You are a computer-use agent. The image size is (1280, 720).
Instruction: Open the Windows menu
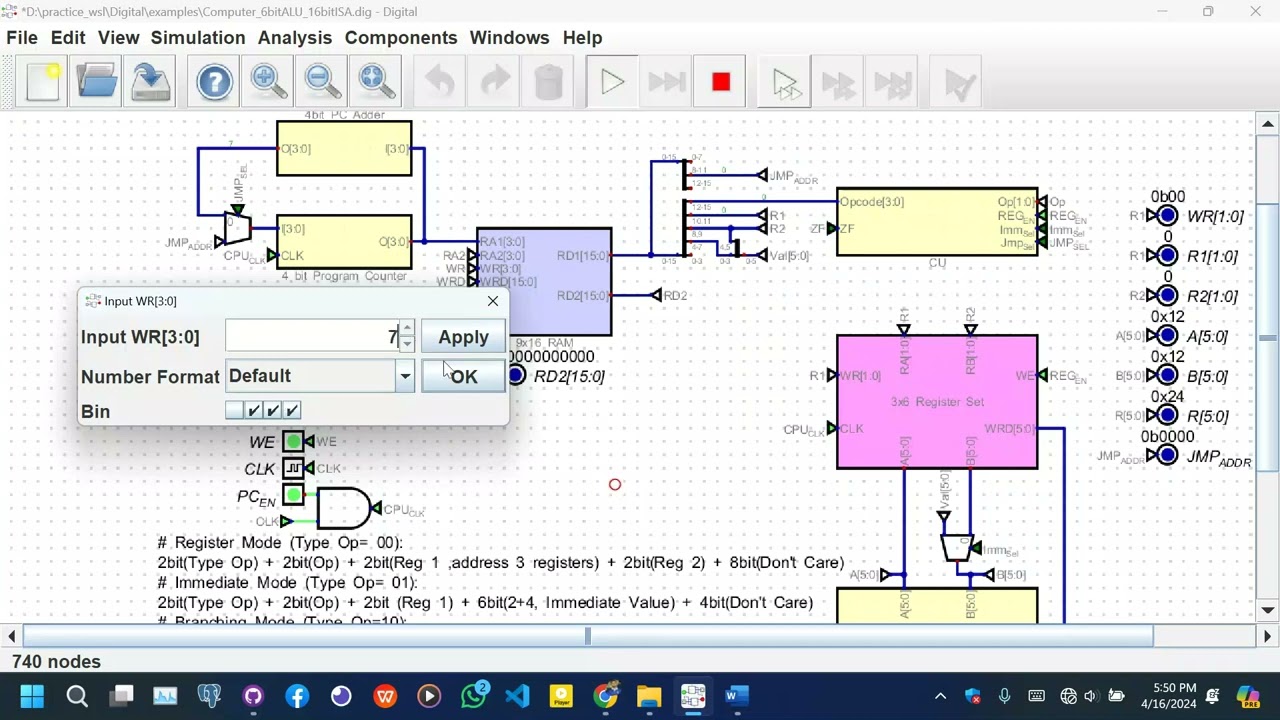[x=509, y=37]
